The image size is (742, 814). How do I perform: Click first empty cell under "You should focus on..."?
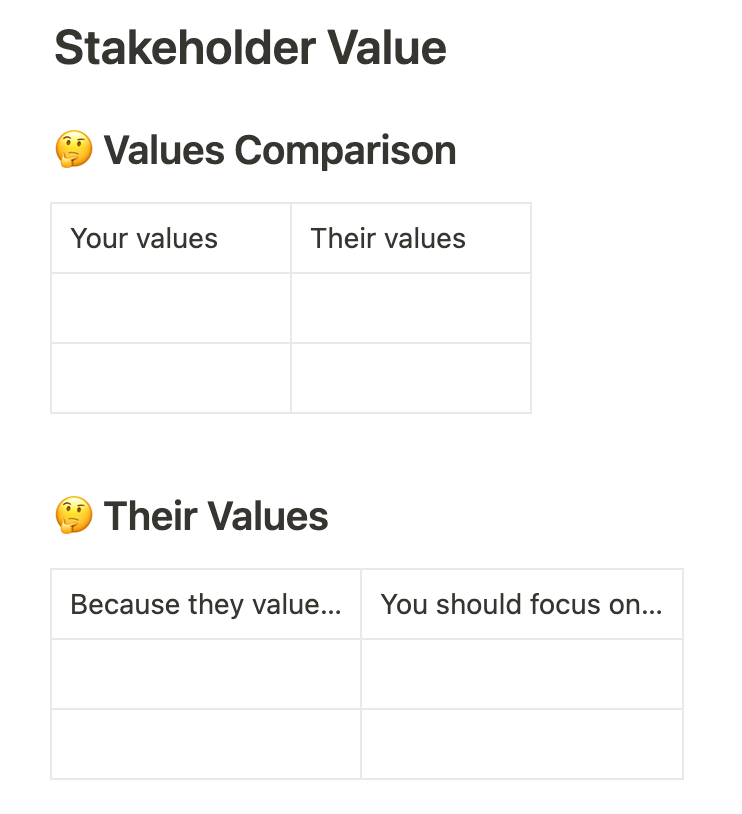[522, 674]
